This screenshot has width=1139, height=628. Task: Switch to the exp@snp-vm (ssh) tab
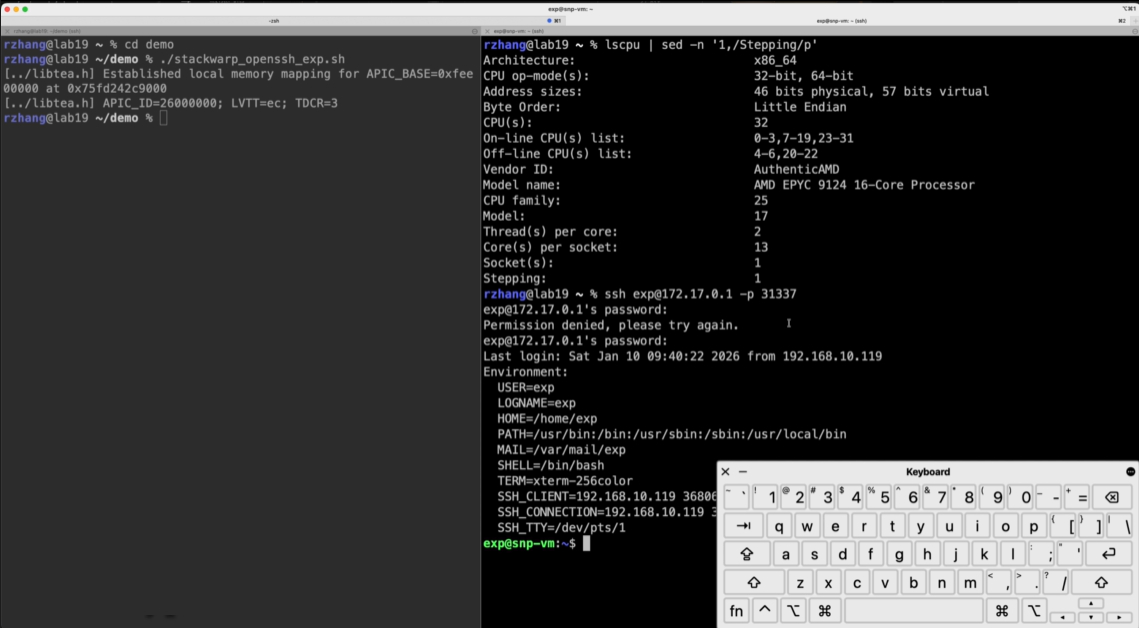coord(842,20)
